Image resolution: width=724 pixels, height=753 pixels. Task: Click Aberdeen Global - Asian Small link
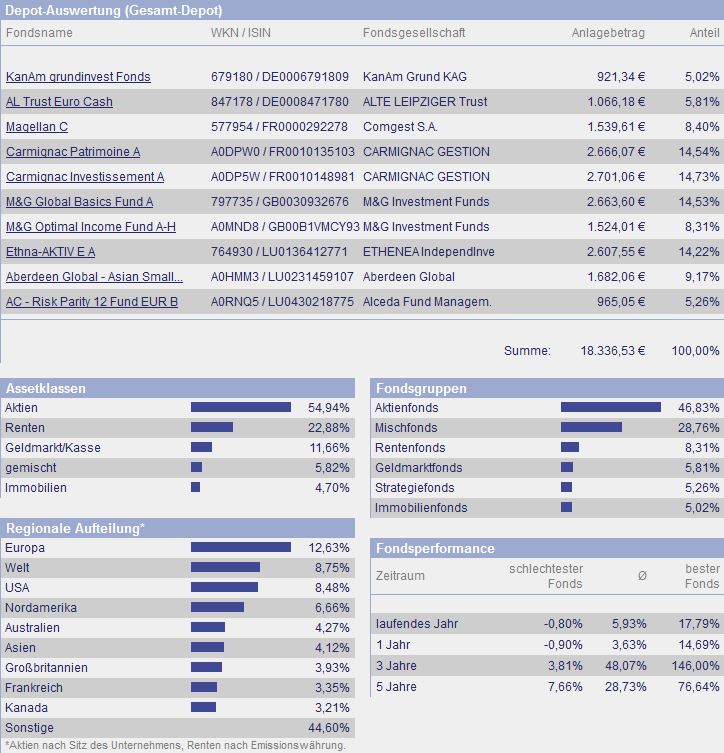tap(94, 277)
